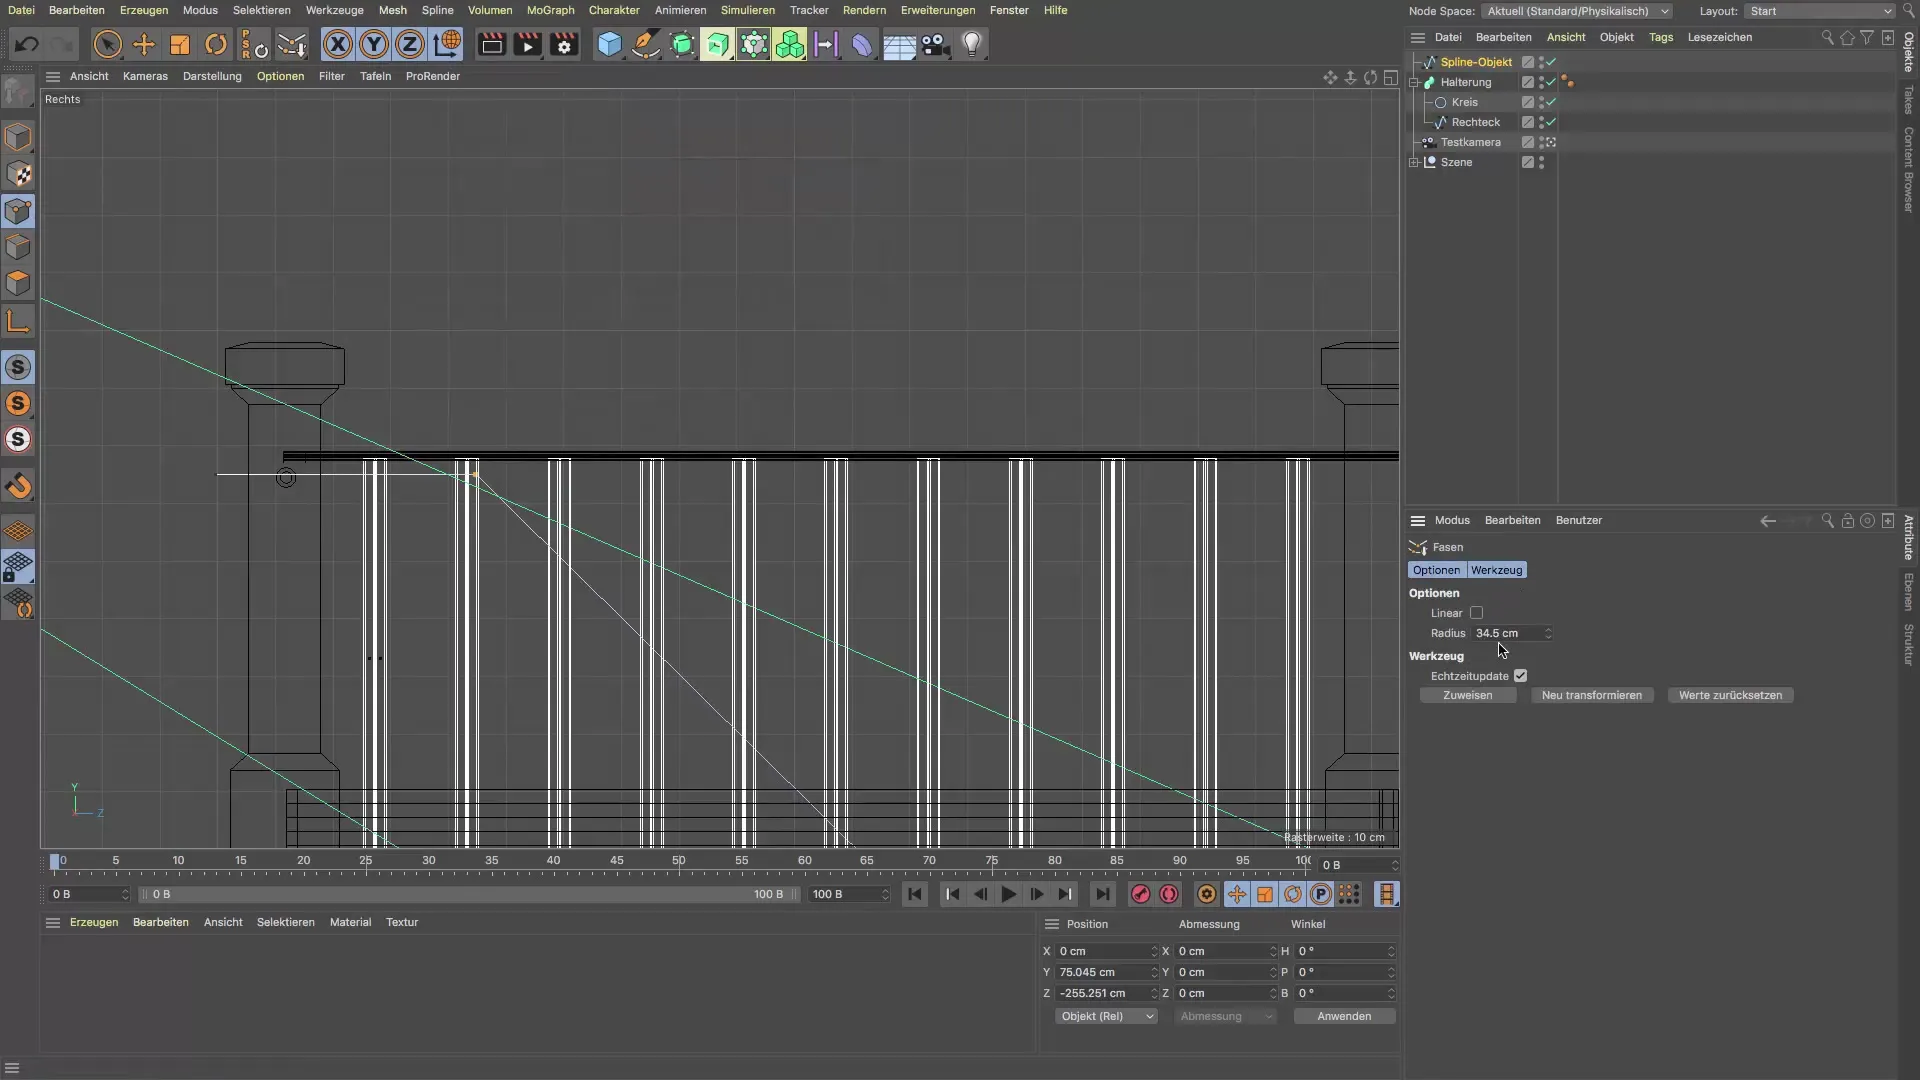Toggle X axis lock
The image size is (1920, 1080).
pyautogui.click(x=338, y=44)
